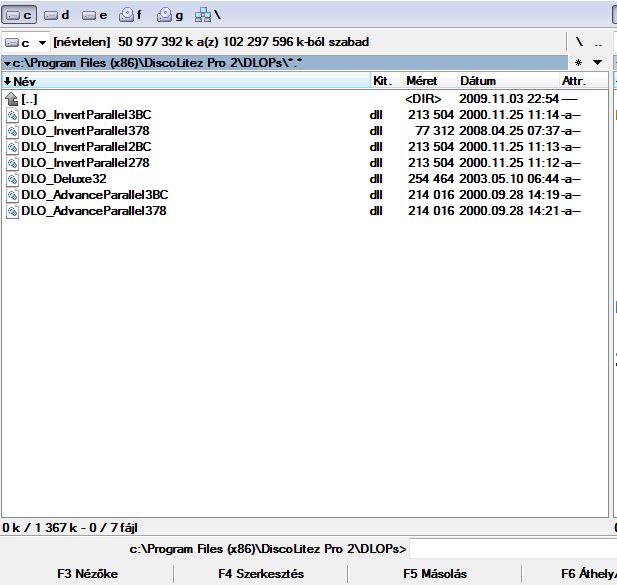Go to parent directory dots button
This screenshot has width=617, height=585.
coord(598,42)
